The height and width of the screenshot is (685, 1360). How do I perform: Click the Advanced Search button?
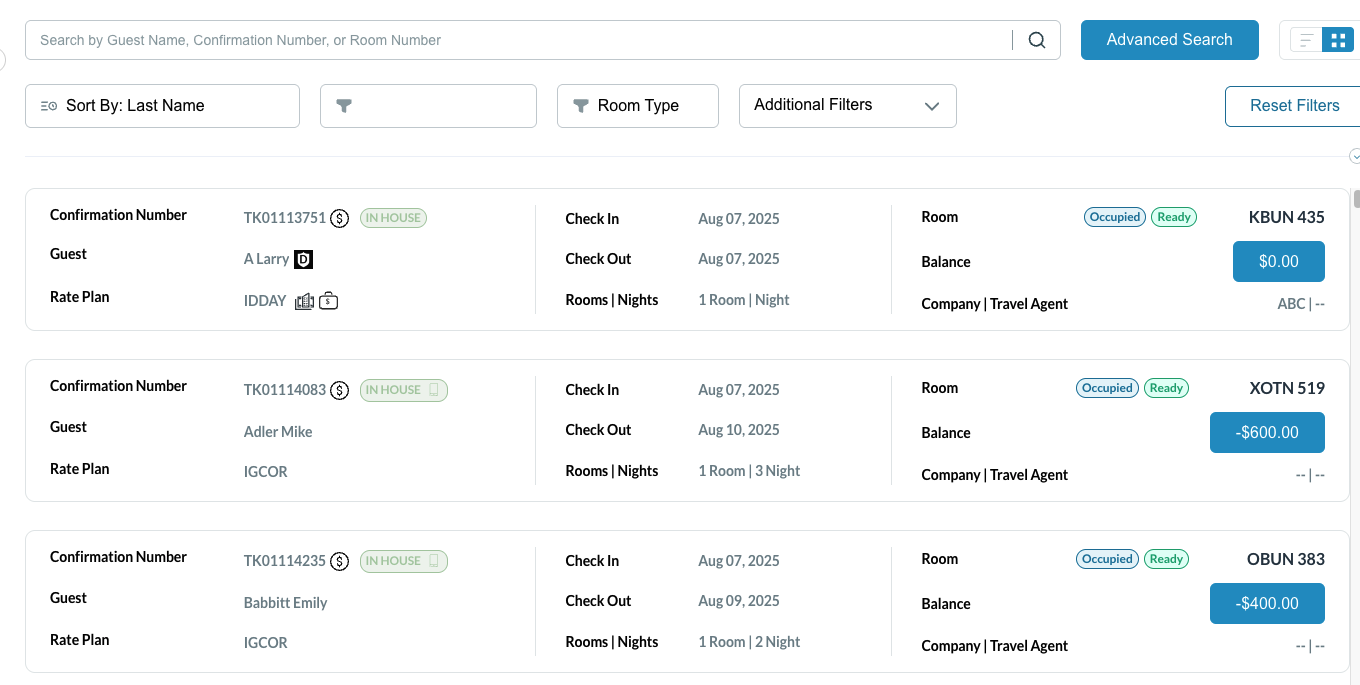1169,40
